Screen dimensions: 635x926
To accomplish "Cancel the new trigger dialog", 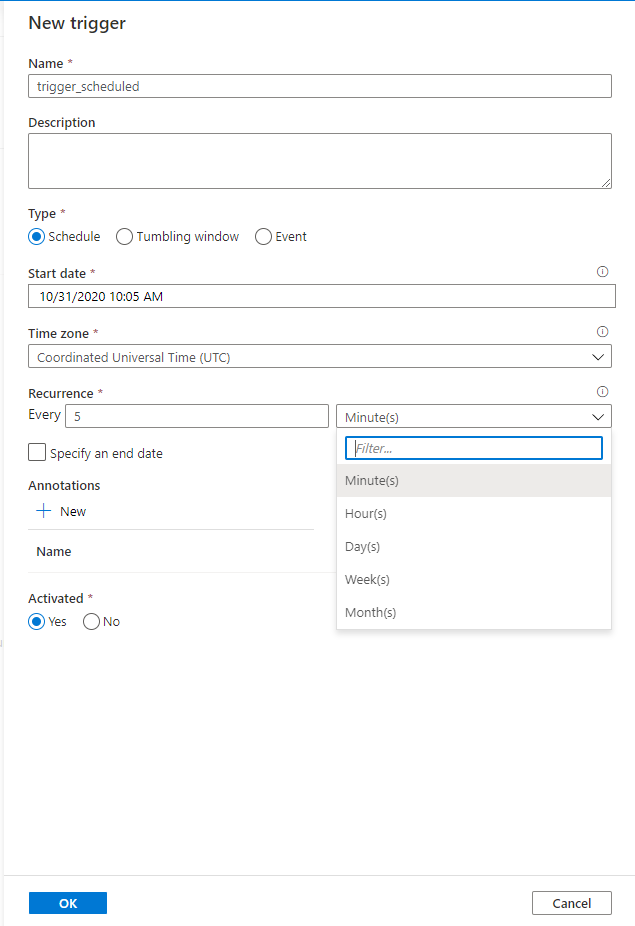I will [x=571, y=903].
